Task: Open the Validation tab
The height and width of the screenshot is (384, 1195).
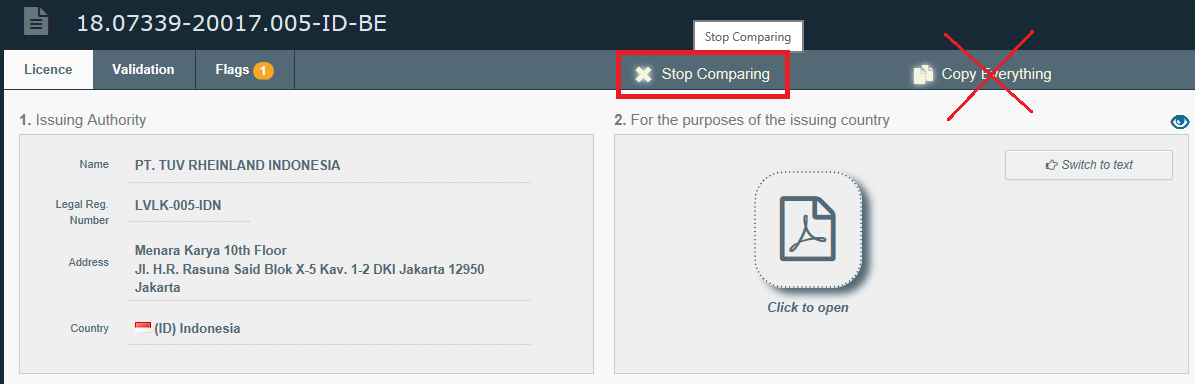Action: coord(143,69)
